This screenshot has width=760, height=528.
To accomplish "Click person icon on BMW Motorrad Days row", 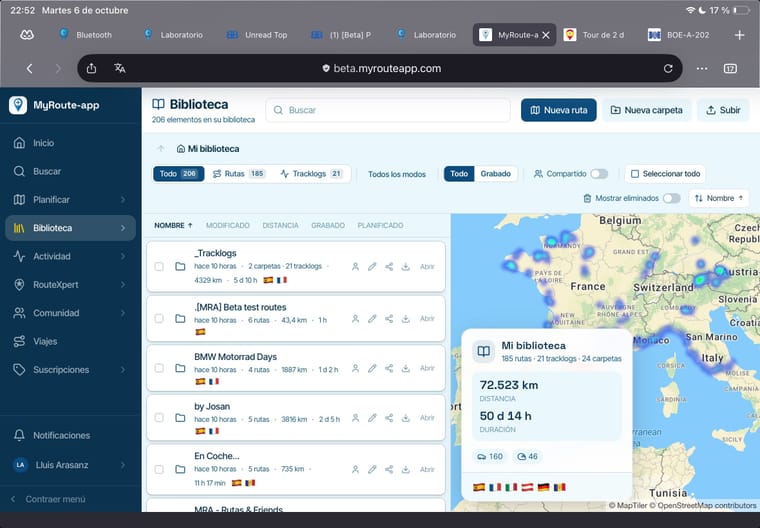I will coord(355,368).
